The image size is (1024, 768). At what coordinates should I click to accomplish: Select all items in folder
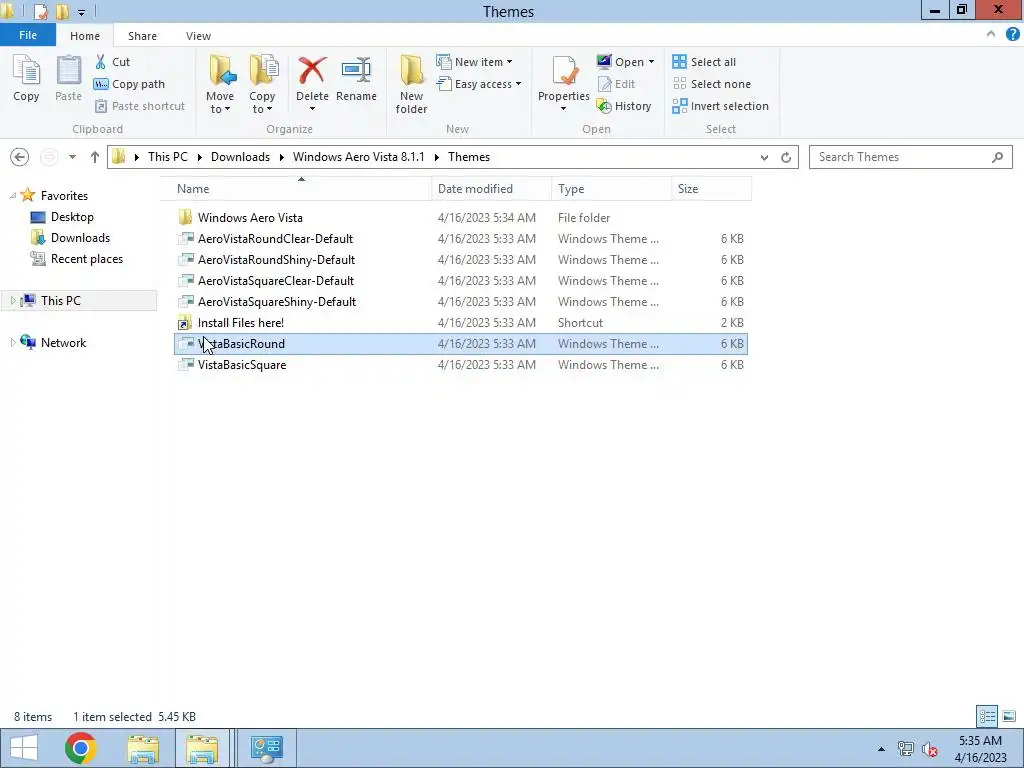(704, 62)
